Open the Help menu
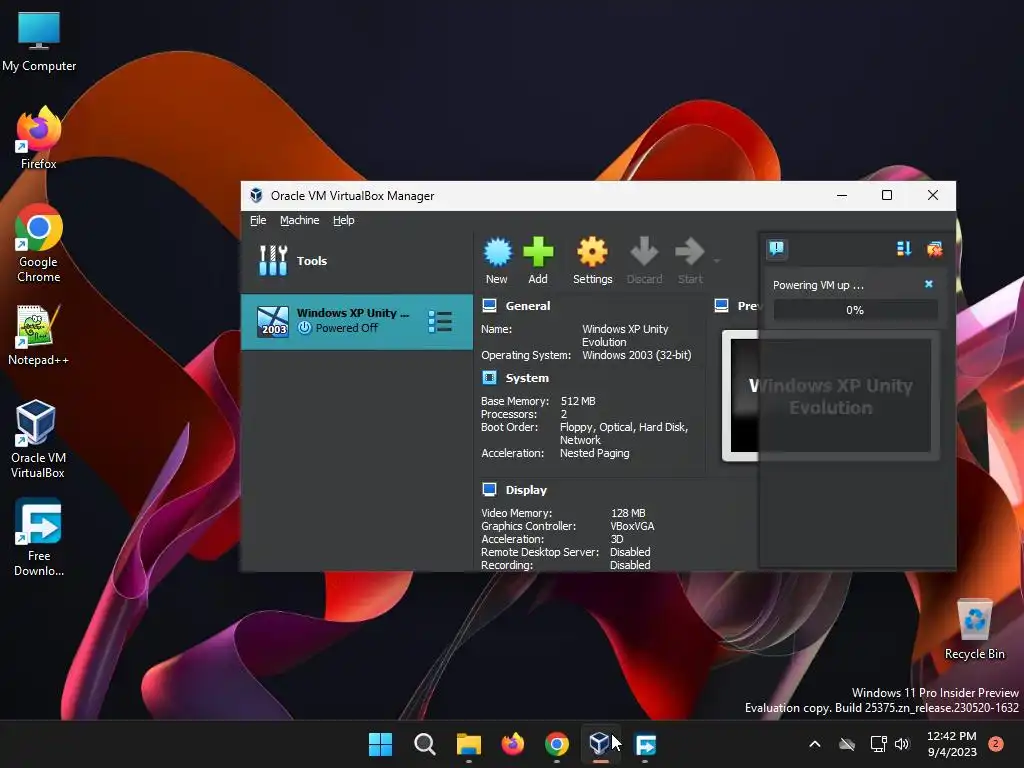This screenshot has width=1024, height=768. pos(344,220)
